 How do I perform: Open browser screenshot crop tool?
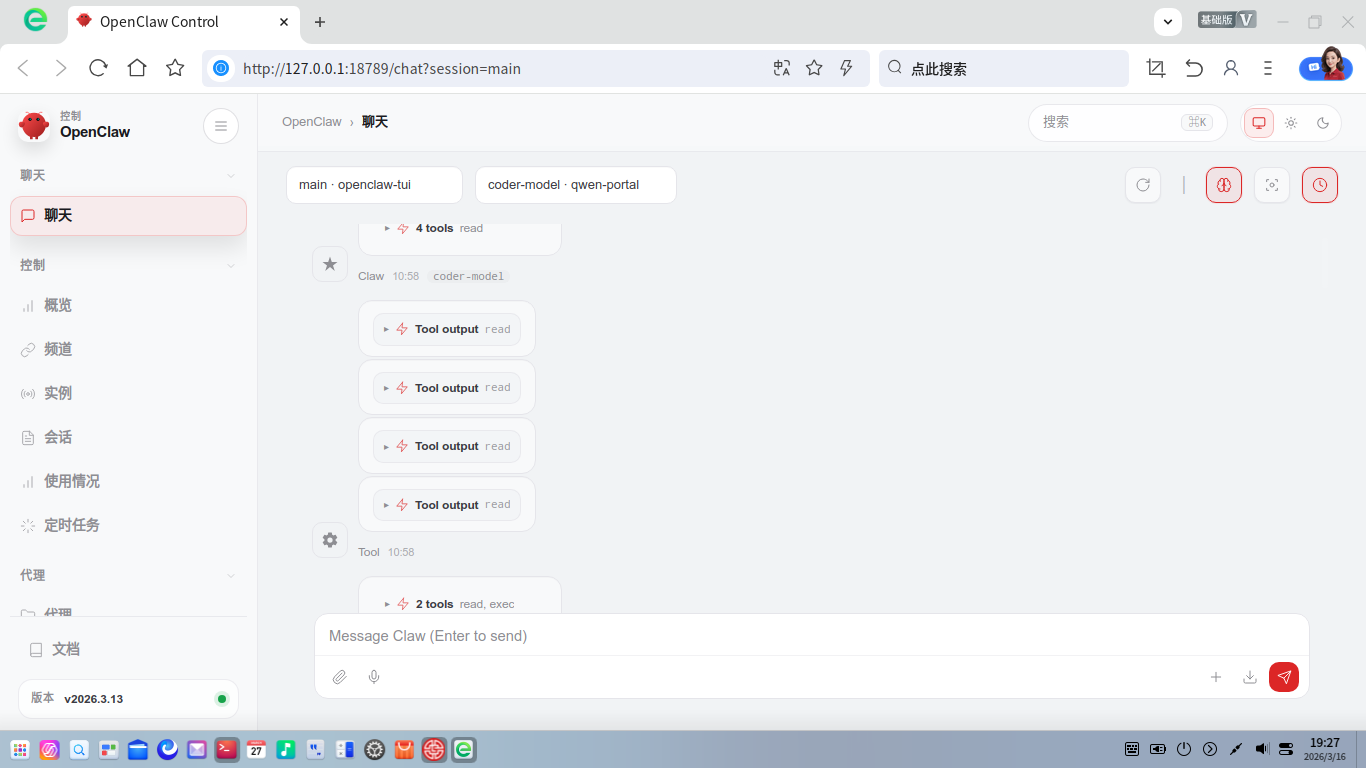[1156, 68]
